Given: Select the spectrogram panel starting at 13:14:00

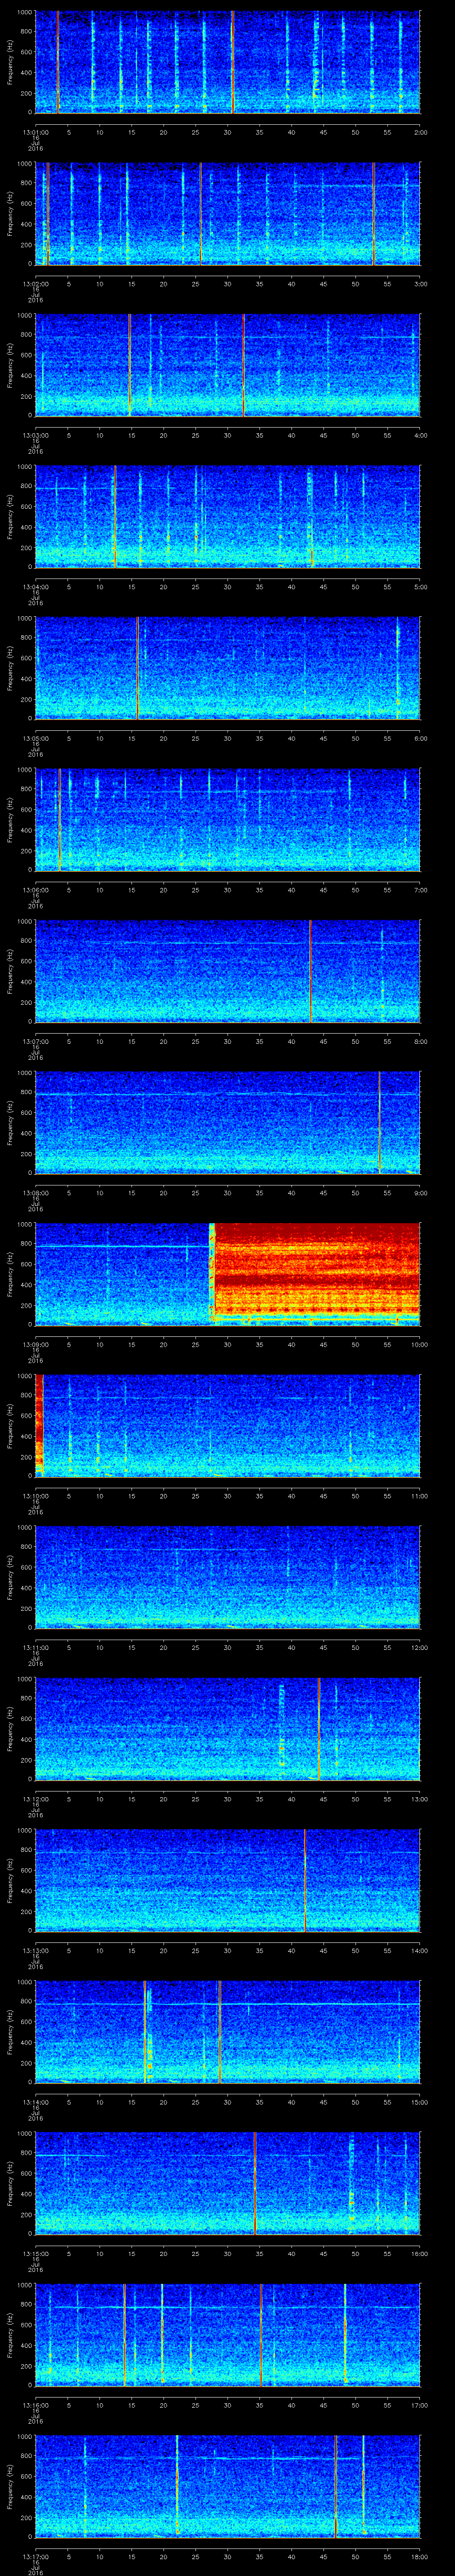Looking at the screenshot, I should point(227,2032).
